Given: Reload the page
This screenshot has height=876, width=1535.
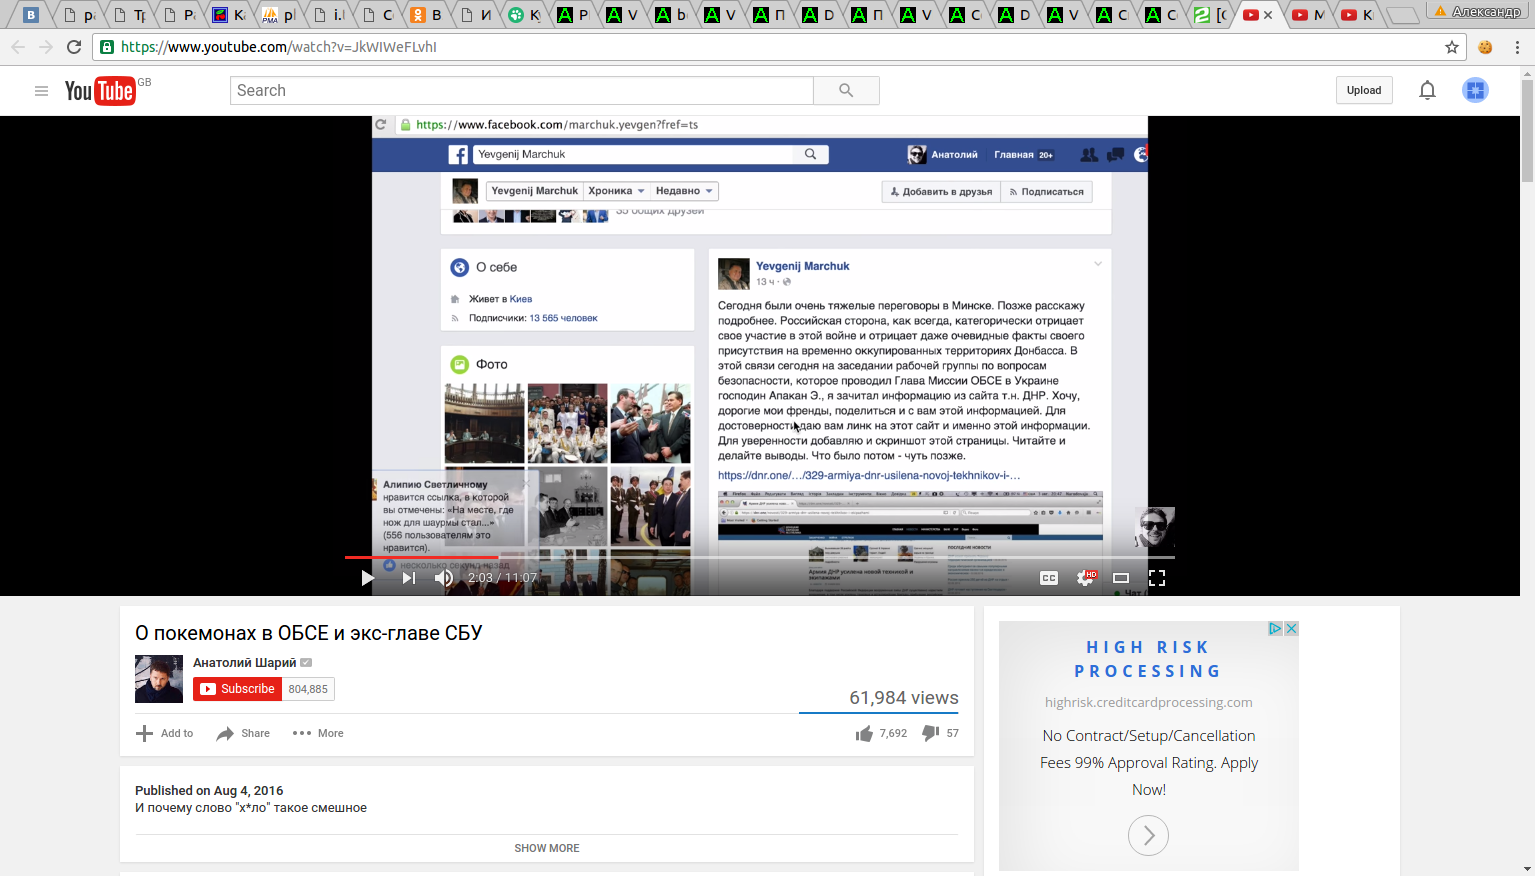Looking at the screenshot, I should coord(74,47).
